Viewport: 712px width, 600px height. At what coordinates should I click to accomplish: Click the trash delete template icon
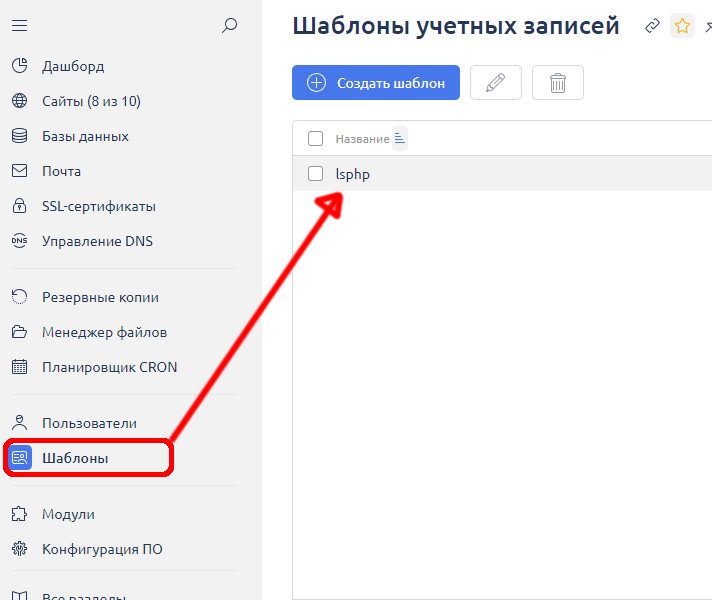558,83
